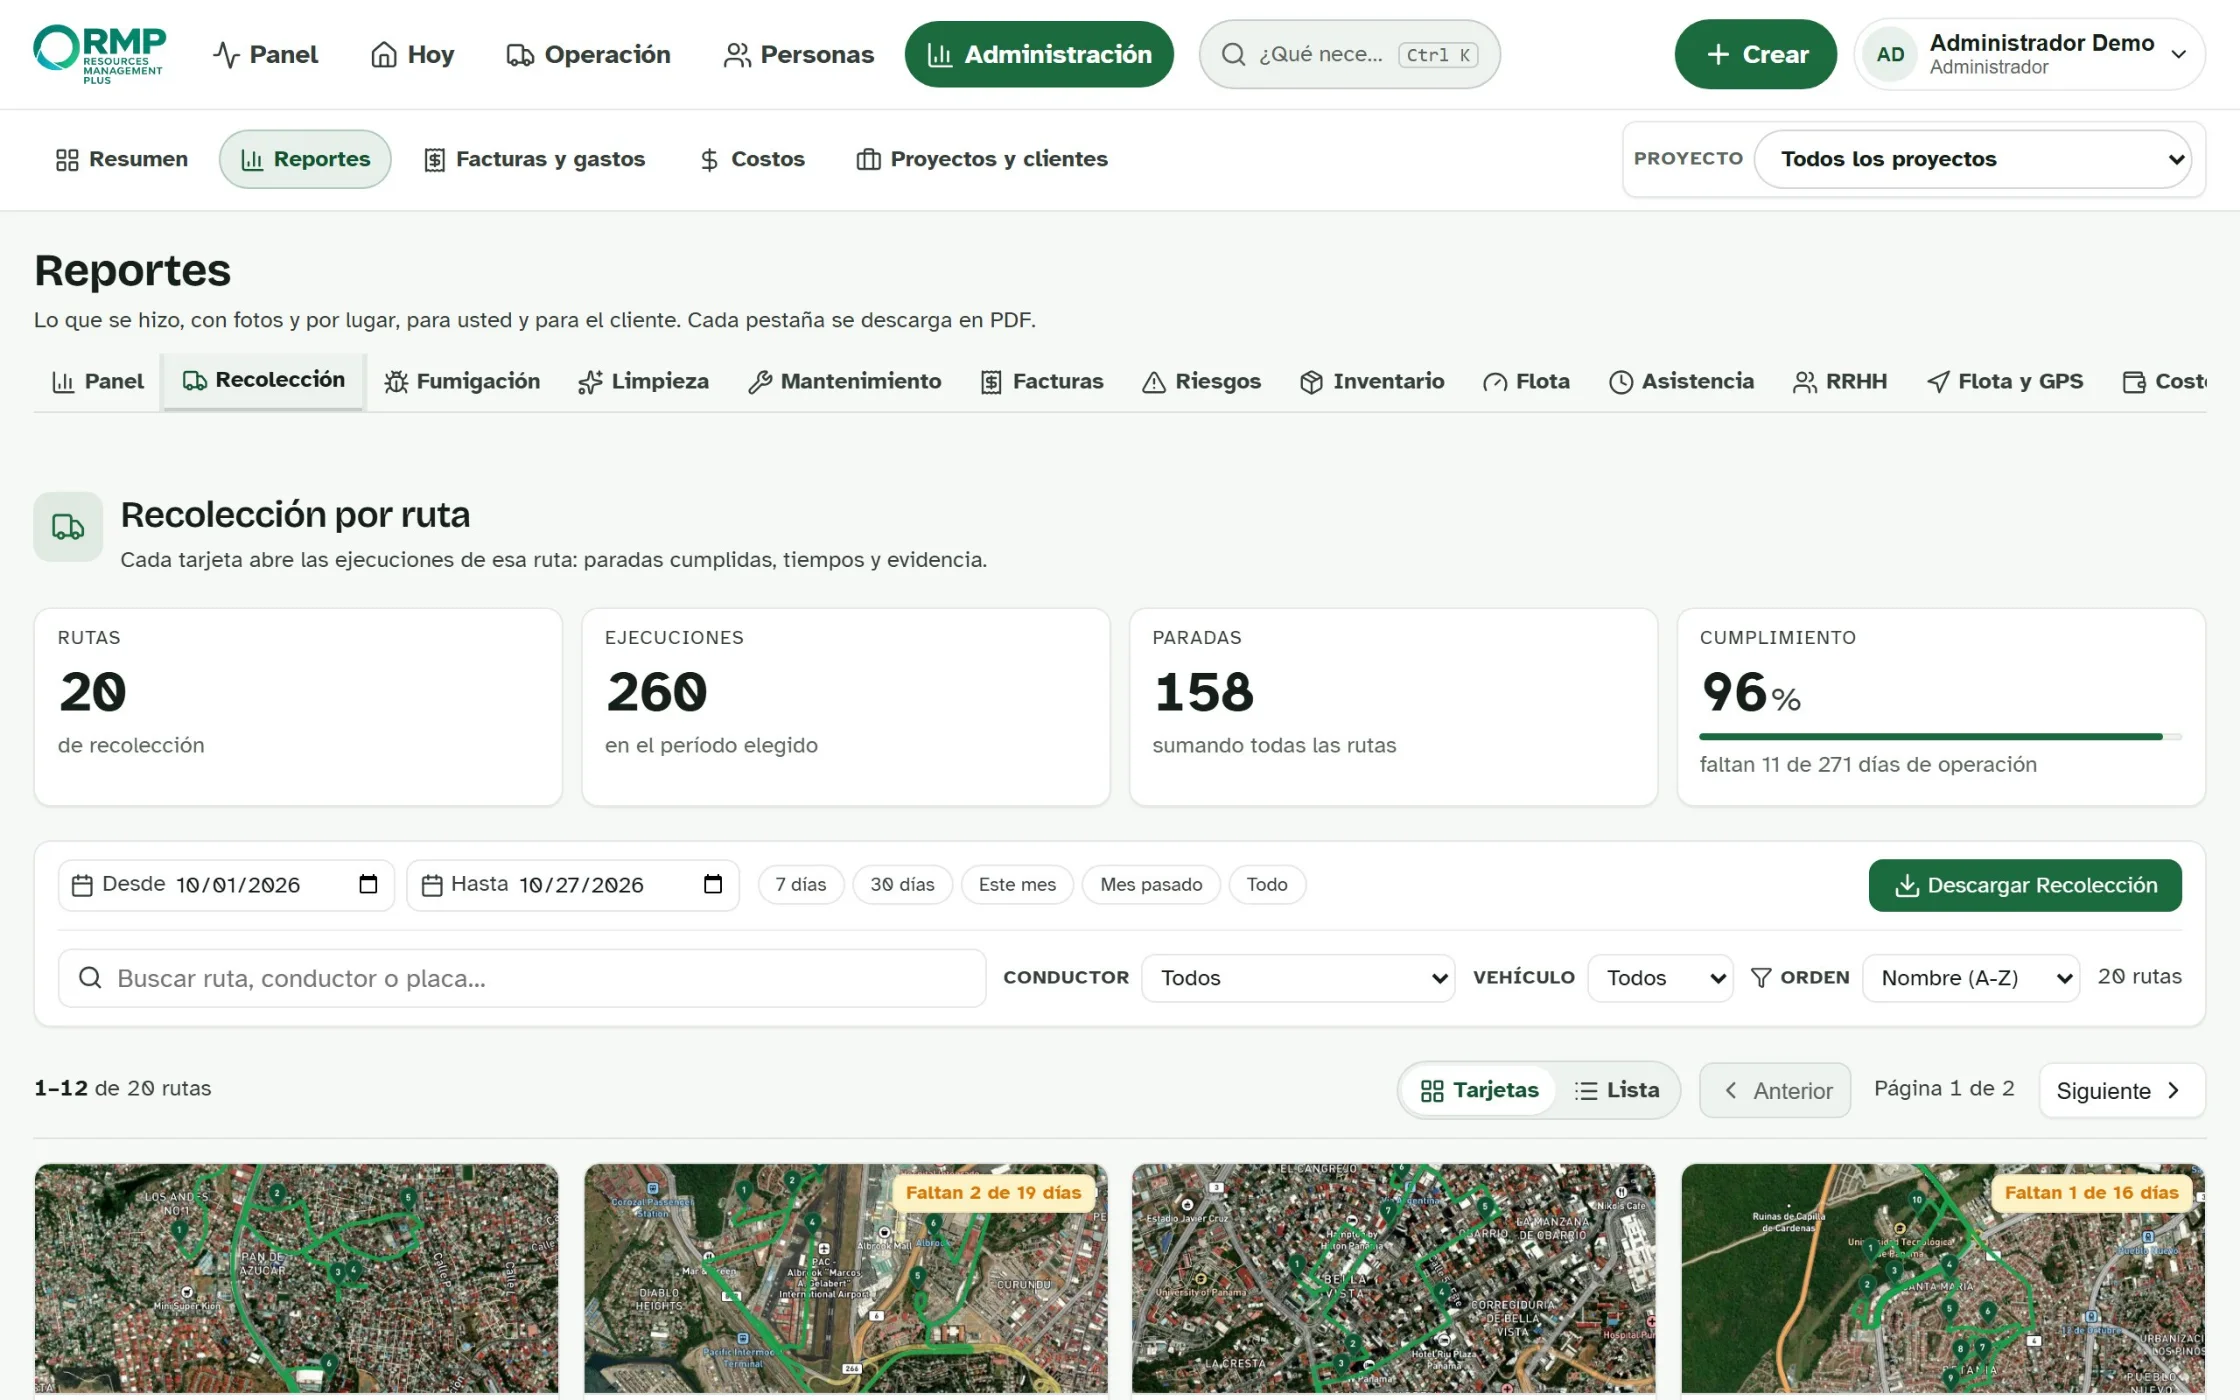Click the AD user avatar

pos(1890,54)
